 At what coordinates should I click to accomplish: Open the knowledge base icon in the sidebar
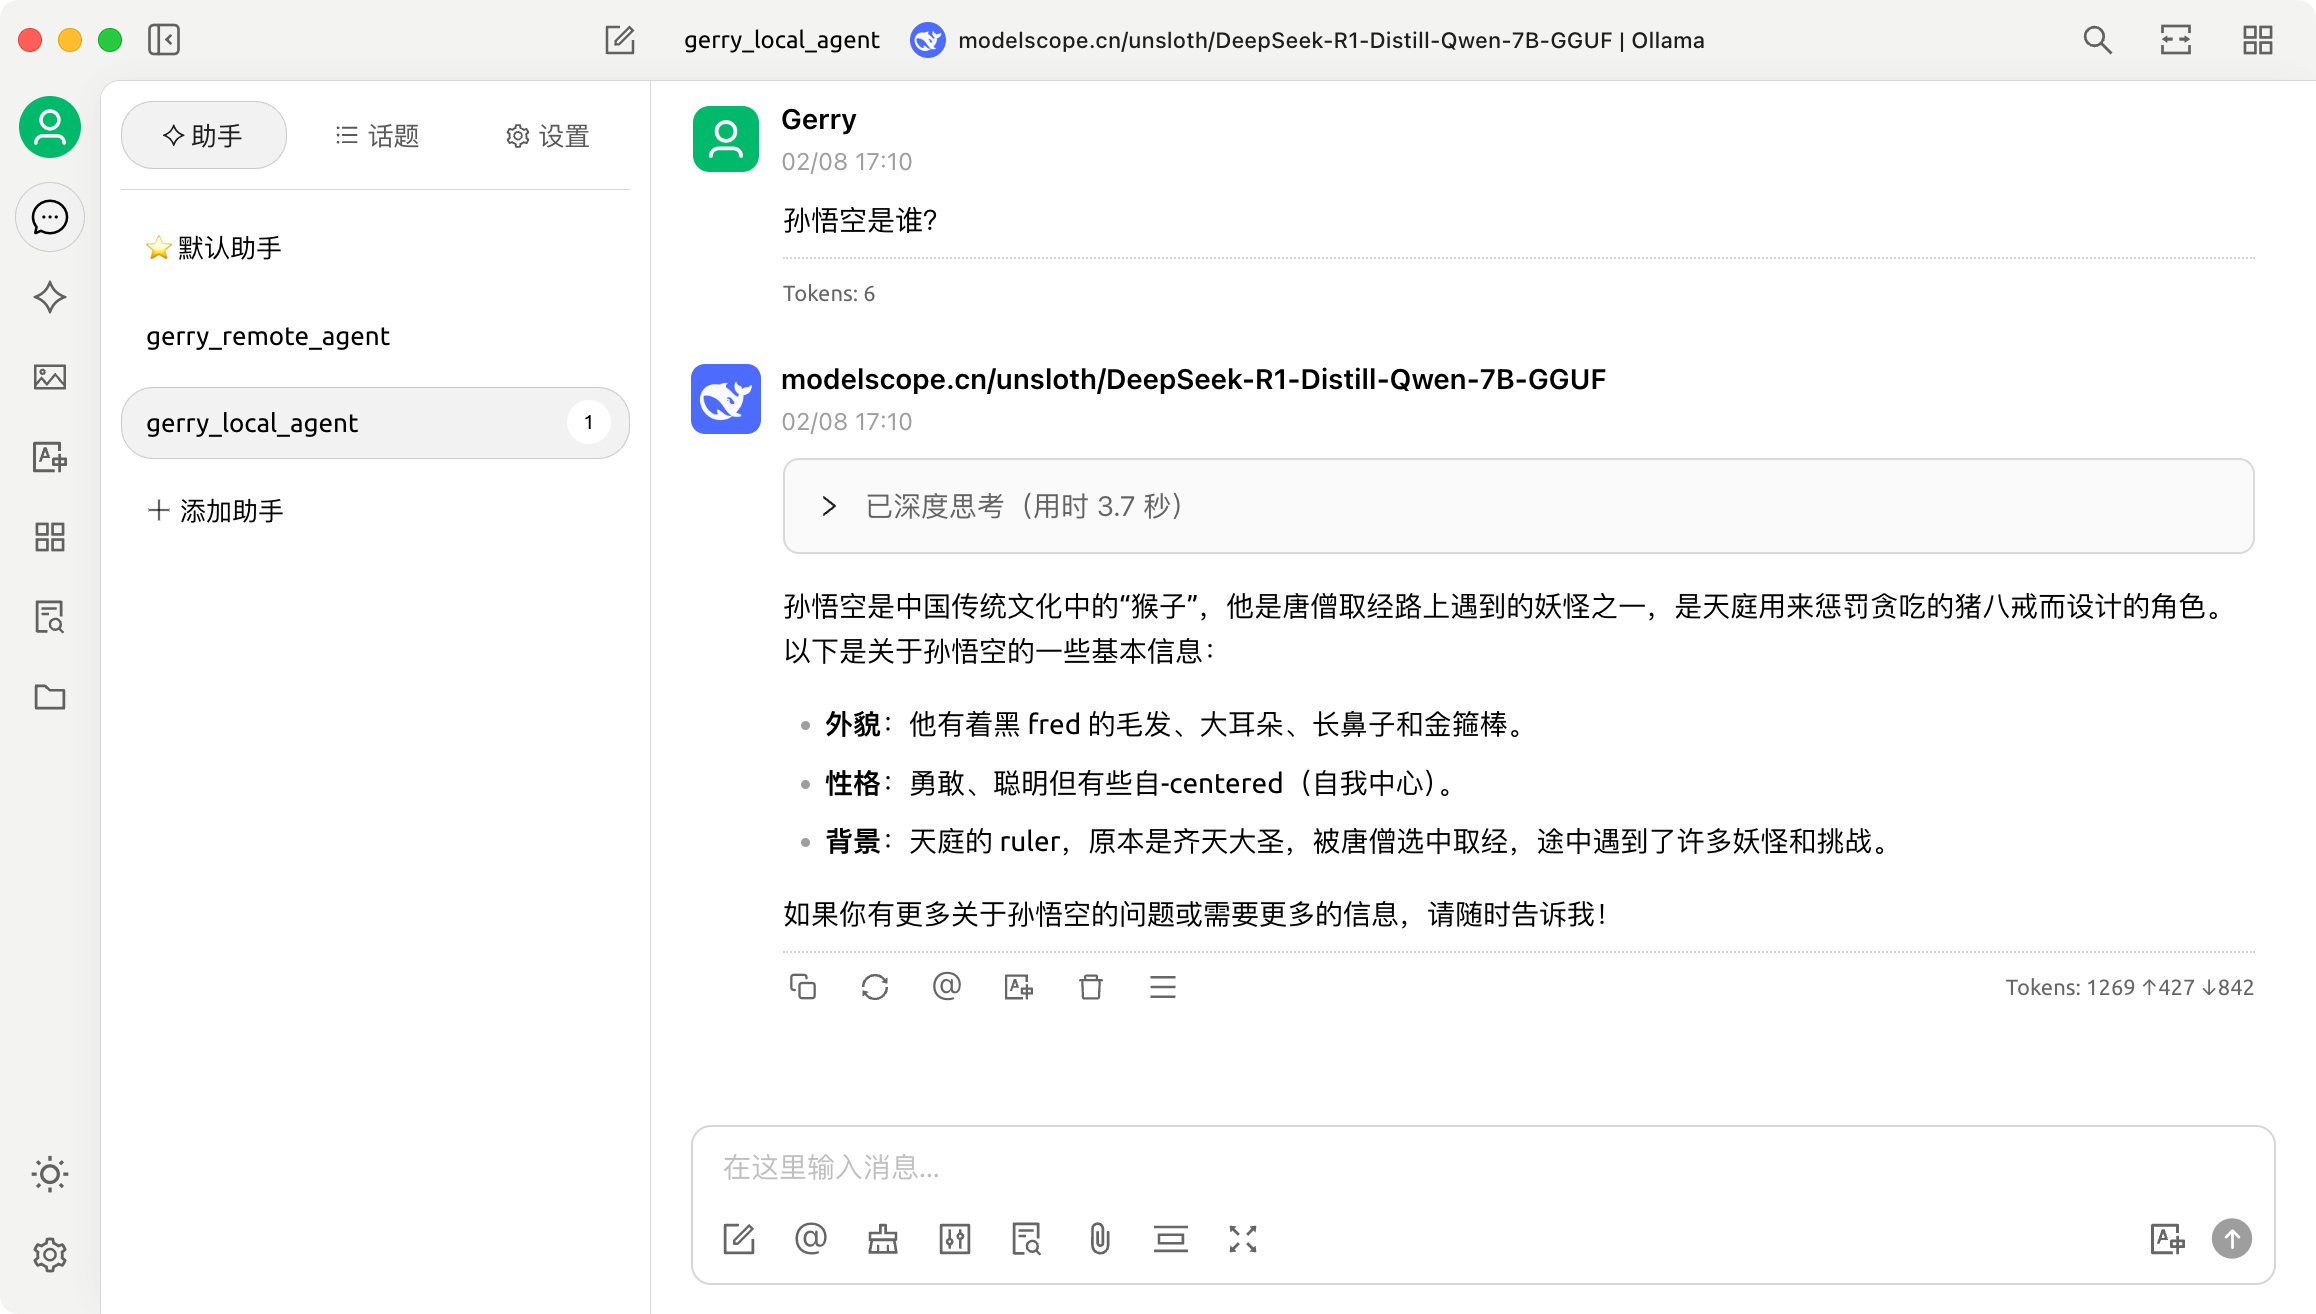49,617
